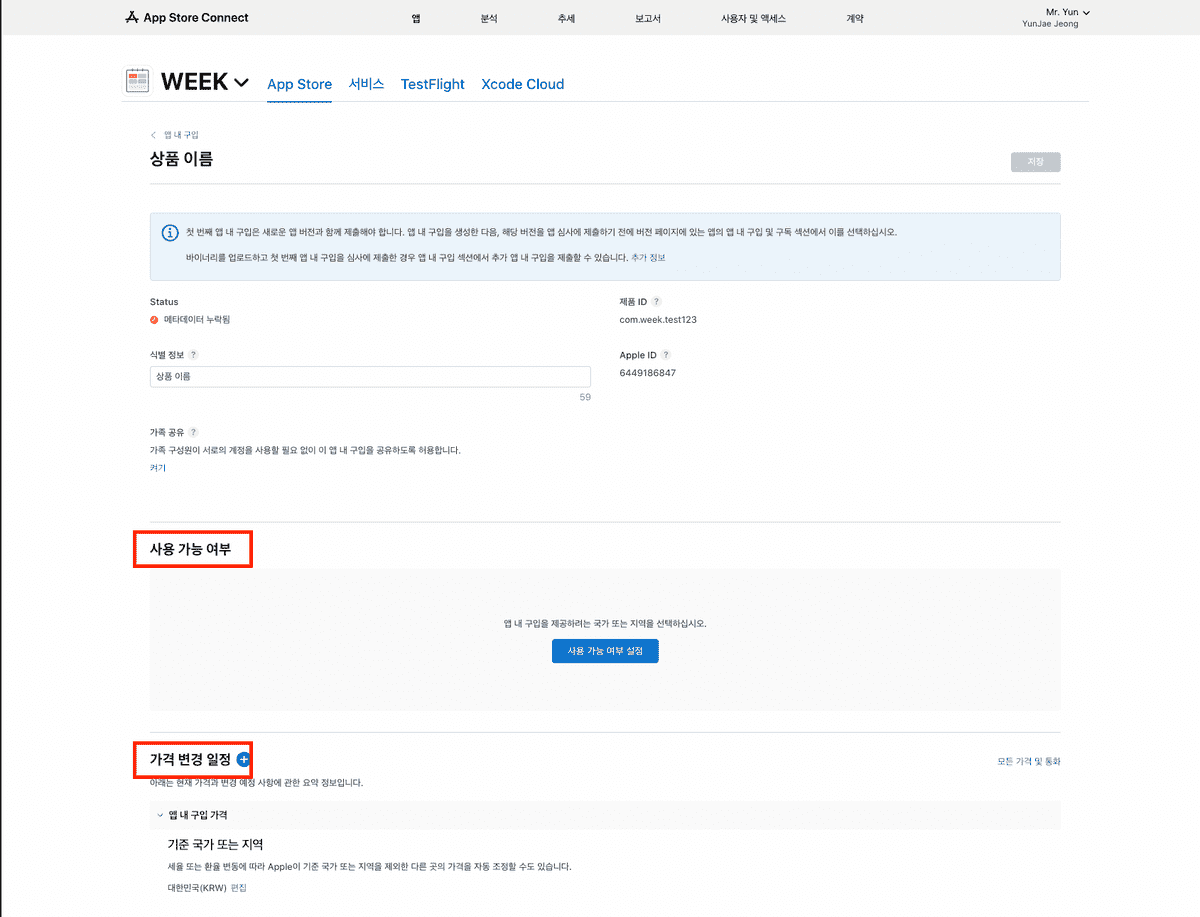Click the 저장 save button
1200x917 pixels.
coord(1035,162)
